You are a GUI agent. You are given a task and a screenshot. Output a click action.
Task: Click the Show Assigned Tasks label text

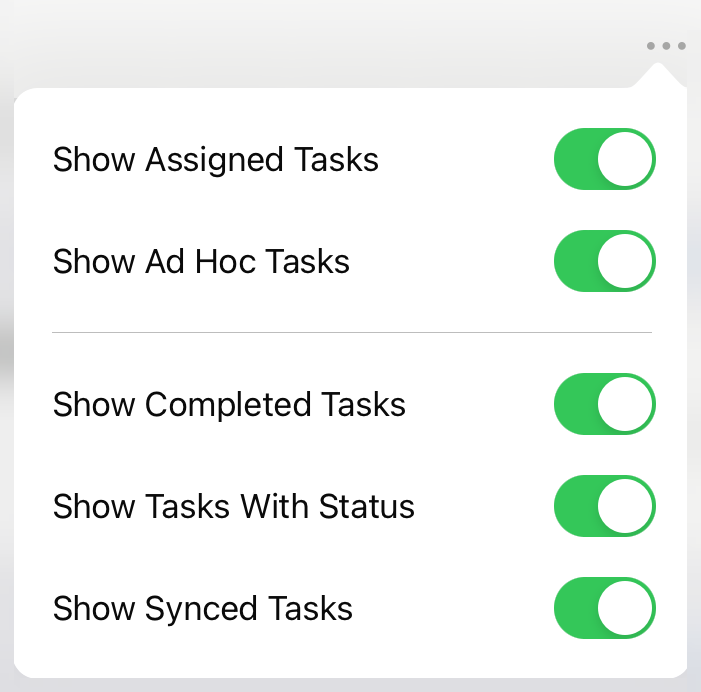pyautogui.click(x=215, y=160)
